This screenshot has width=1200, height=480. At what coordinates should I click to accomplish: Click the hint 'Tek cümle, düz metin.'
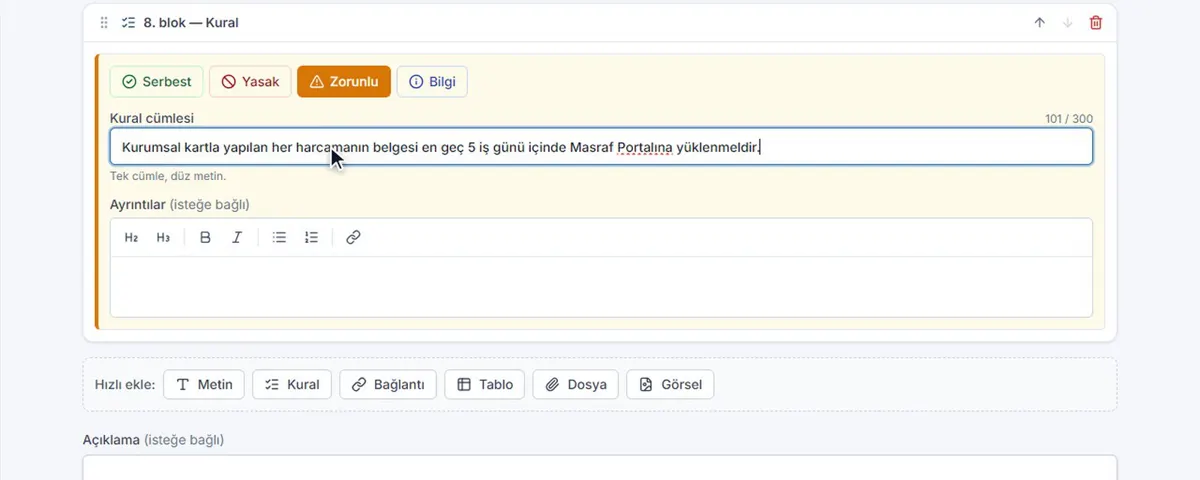point(168,177)
